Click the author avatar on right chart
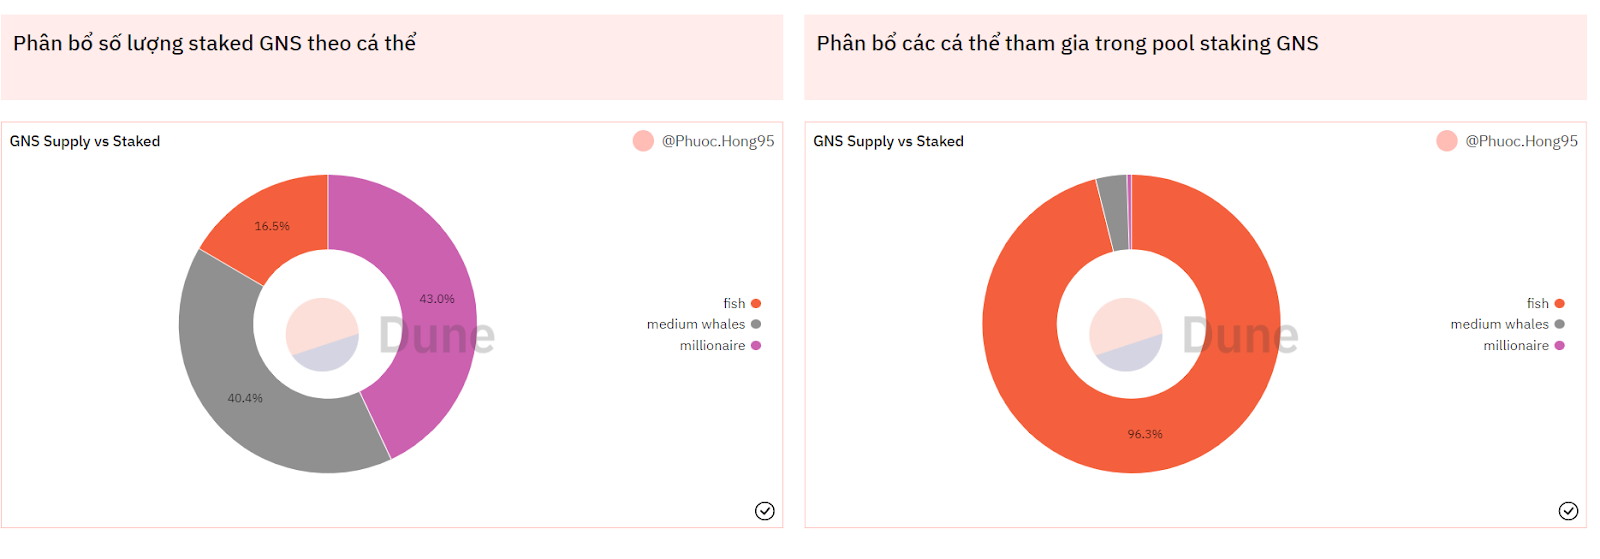 pos(1447,141)
